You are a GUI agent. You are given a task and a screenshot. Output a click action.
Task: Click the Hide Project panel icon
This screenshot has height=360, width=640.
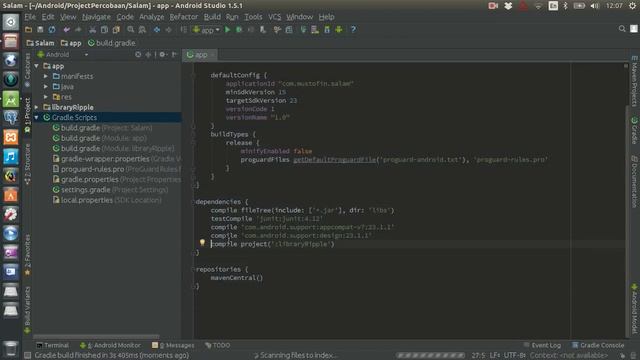point(174,55)
